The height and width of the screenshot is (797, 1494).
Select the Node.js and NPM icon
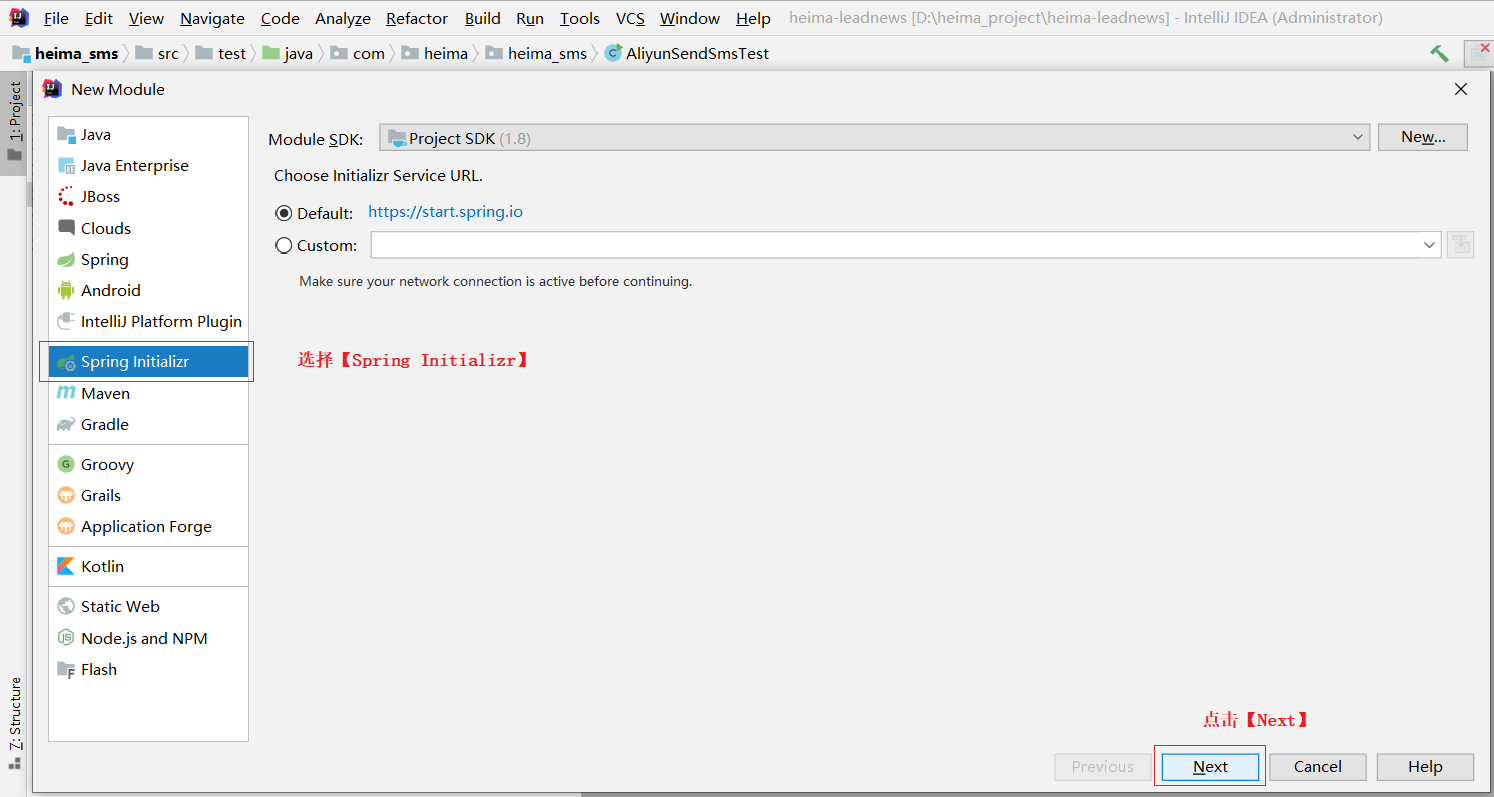[66, 638]
